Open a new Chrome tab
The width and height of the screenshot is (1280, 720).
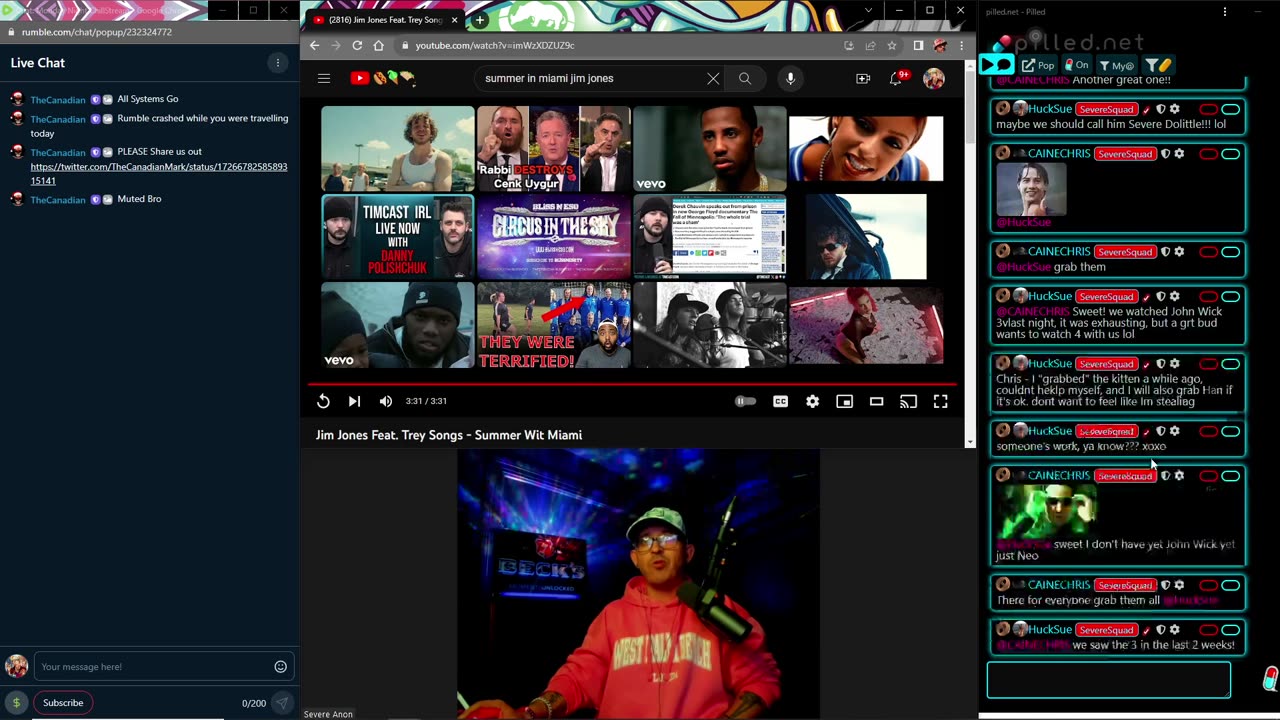pos(480,20)
